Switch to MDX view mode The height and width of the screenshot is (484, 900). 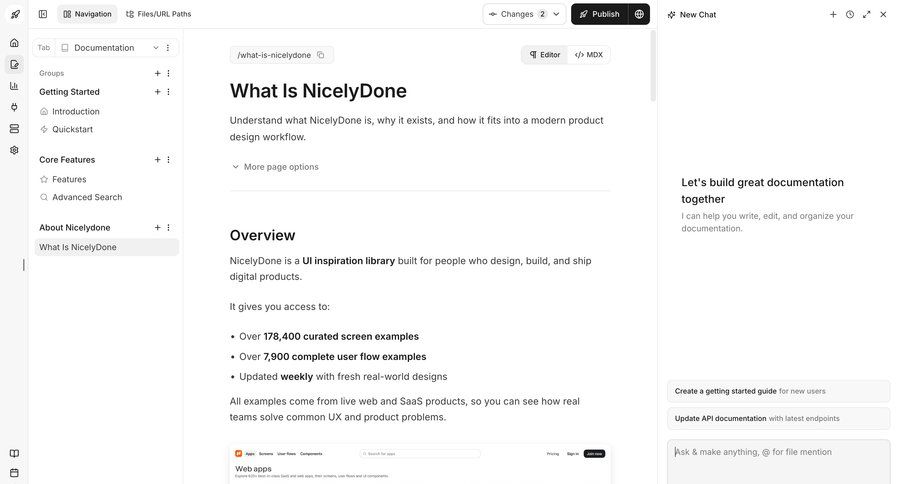pos(589,55)
